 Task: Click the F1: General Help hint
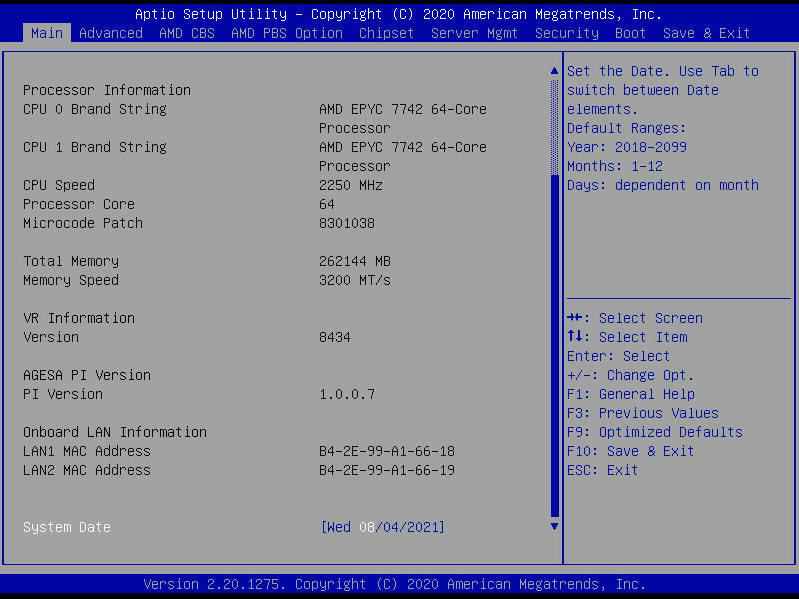pyautogui.click(x=631, y=394)
